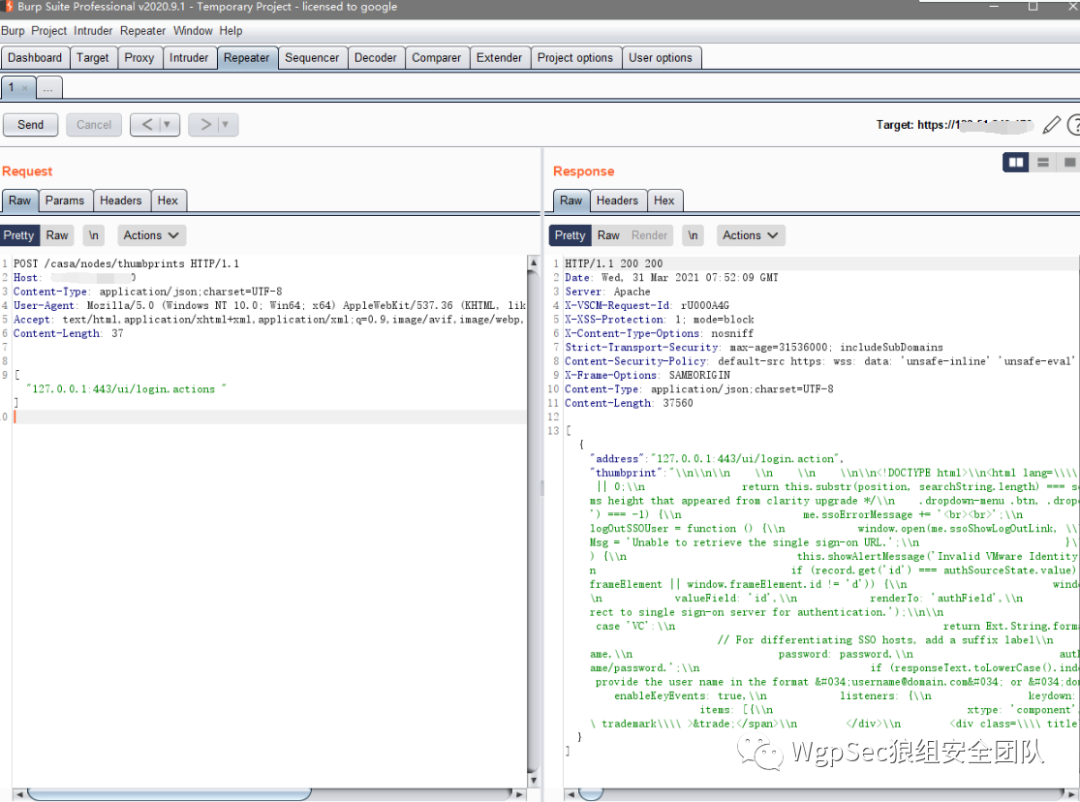This screenshot has width=1080, height=802.
Task: Click request vertical scrollbar up arrow
Action: pos(534,263)
